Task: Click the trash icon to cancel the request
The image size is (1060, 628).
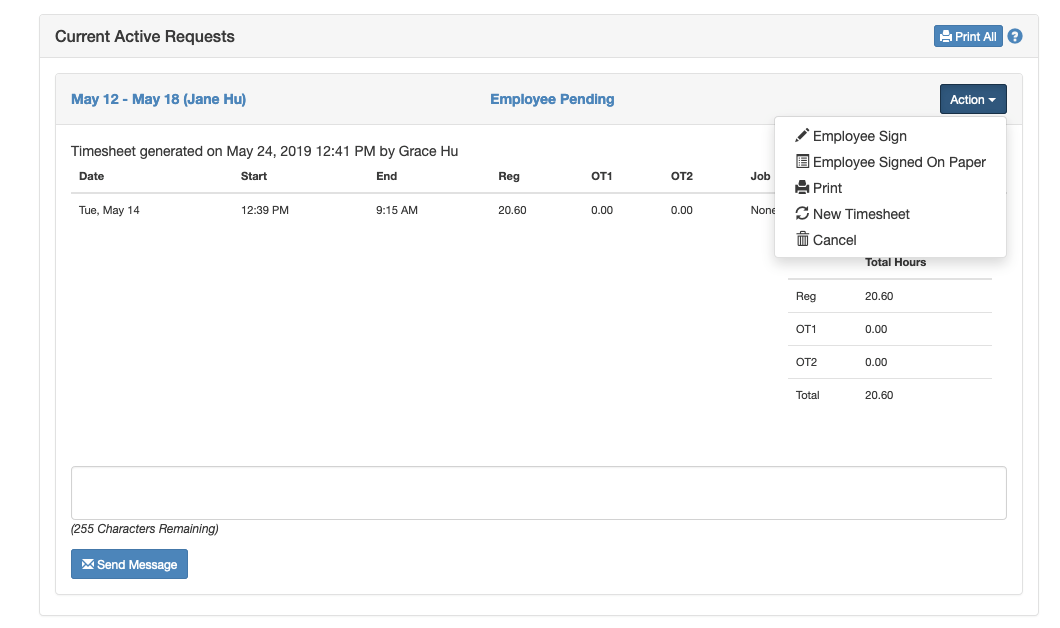Action: tap(802, 240)
